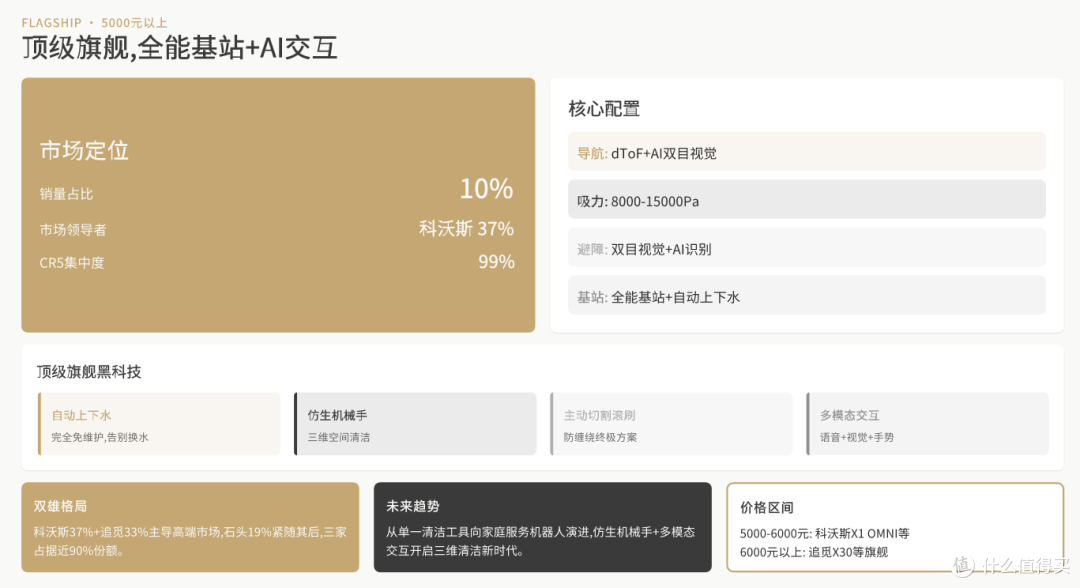Open the 主动切割滚刷 feature card

click(672, 424)
